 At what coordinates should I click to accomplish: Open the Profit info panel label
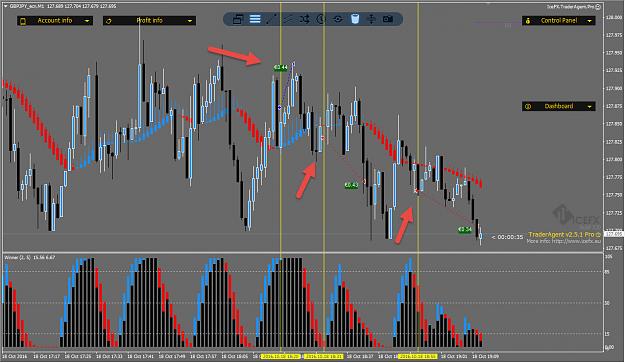(149, 20)
